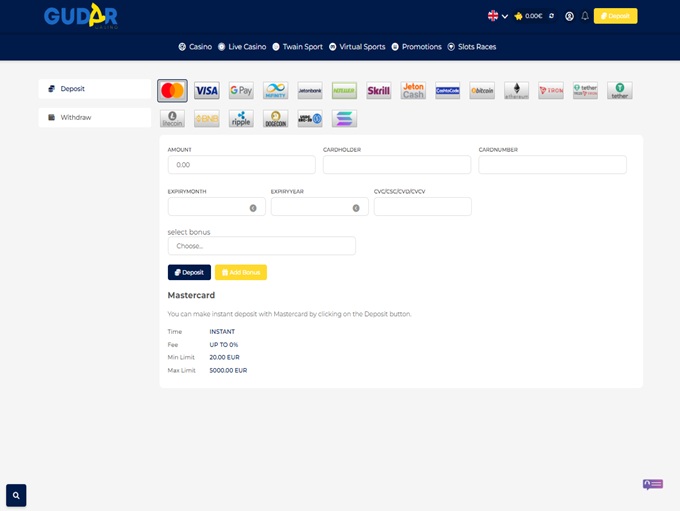Viewport: 680px width, 511px height.
Task: Open Live Casino from navigation
Action: tap(241, 47)
